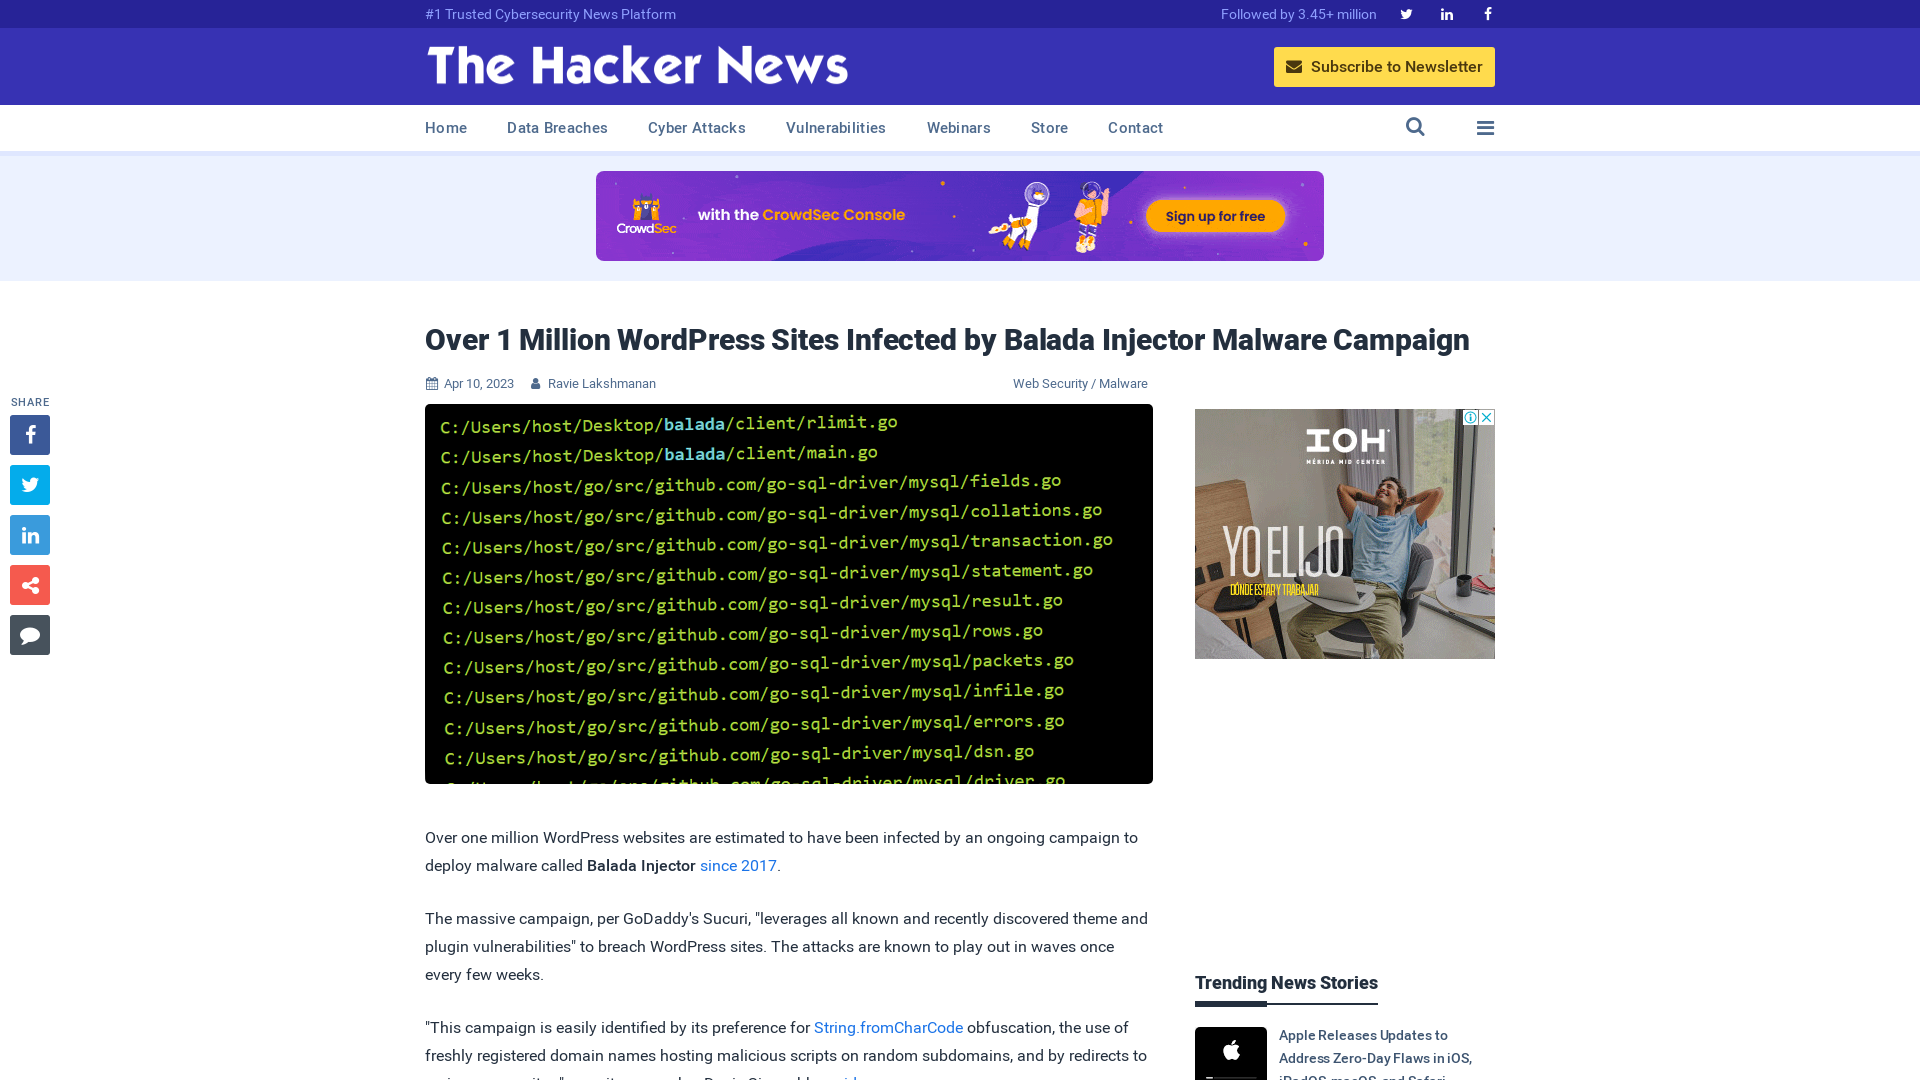Click the Webinars navigation menu item
The height and width of the screenshot is (1080, 1920).
[959, 127]
